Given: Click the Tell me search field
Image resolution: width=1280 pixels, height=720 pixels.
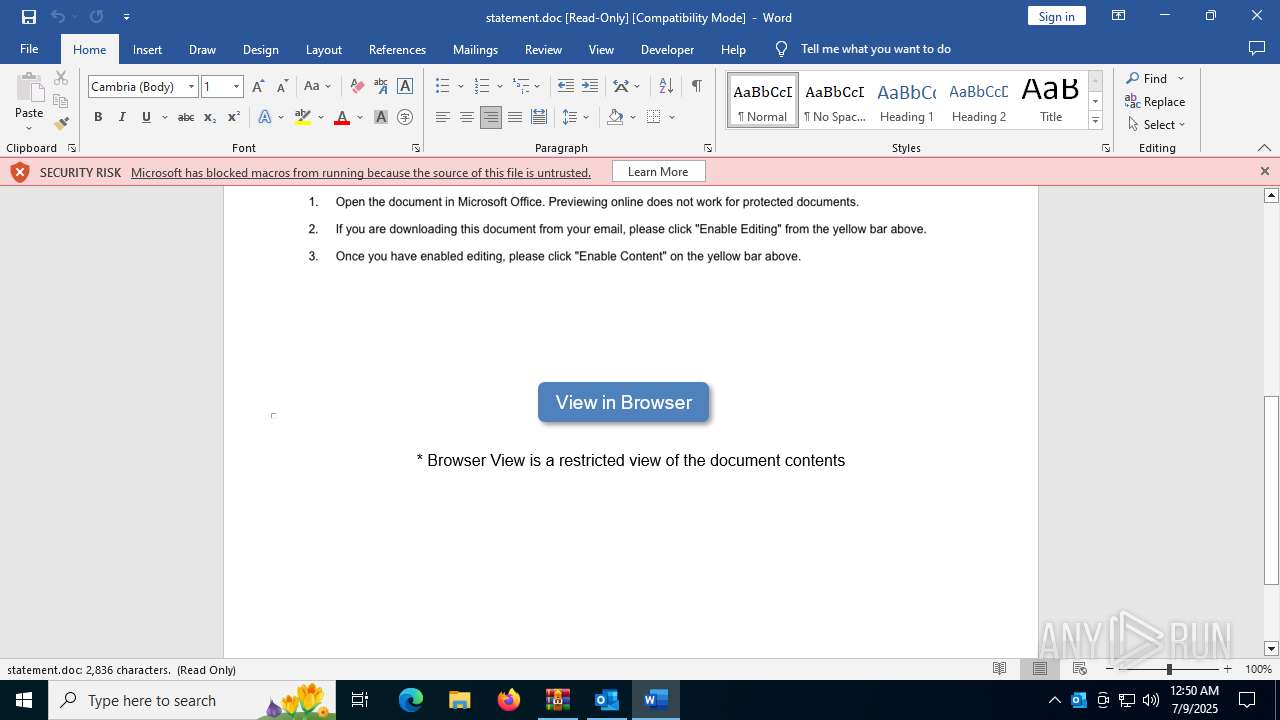Looking at the screenshot, I should tap(876, 49).
